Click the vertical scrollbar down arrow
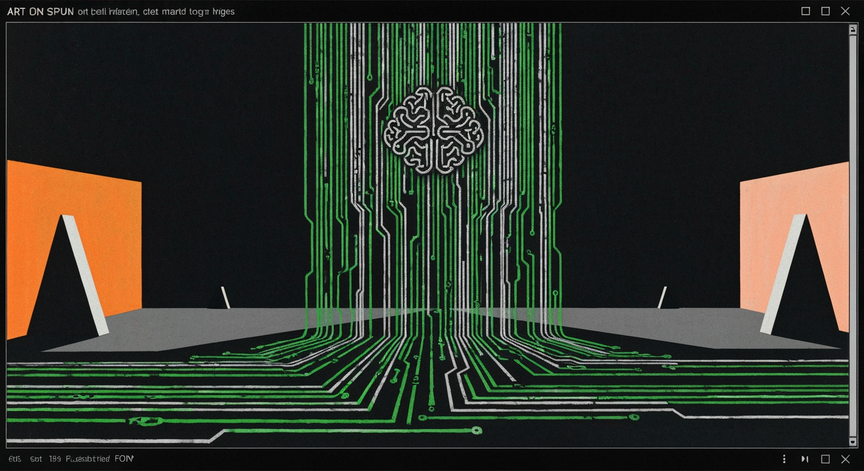 coord(853,442)
